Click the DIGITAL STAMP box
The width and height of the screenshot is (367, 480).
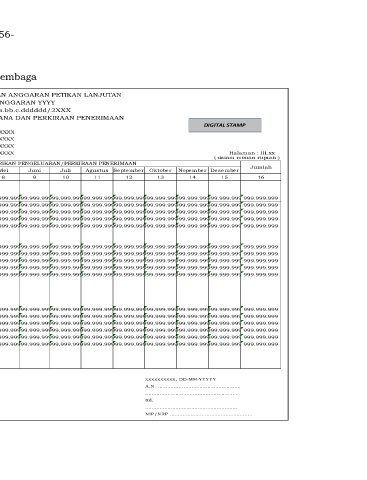225,125
